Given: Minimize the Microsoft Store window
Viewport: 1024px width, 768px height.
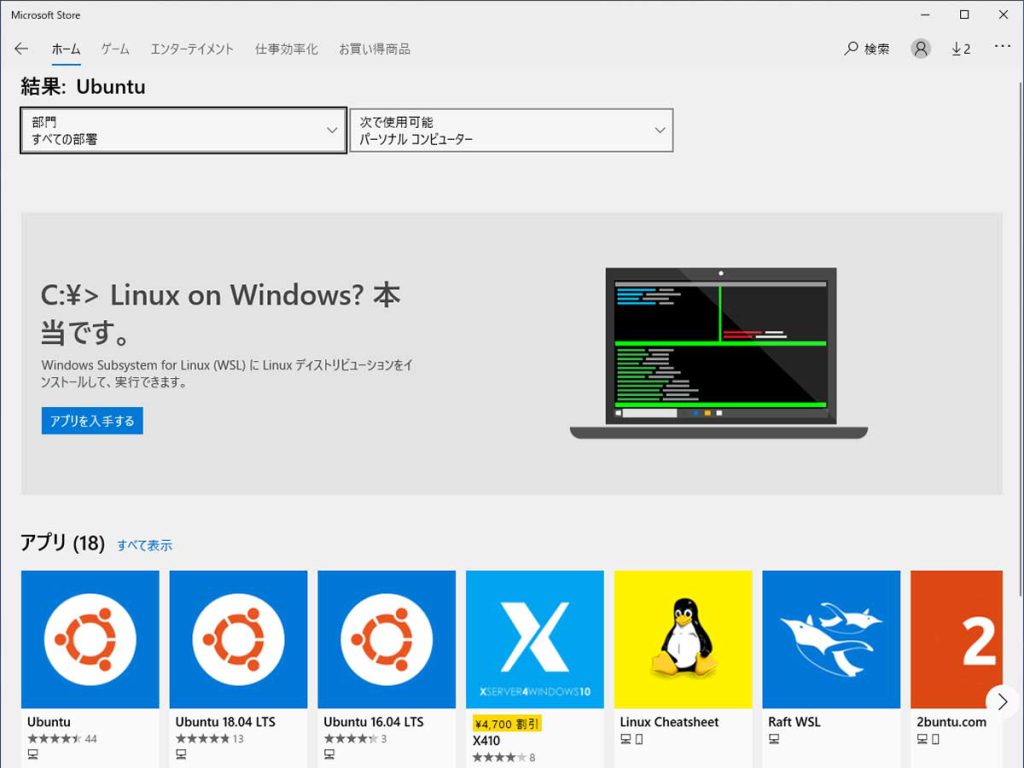Looking at the screenshot, I should tap(925, 14).
